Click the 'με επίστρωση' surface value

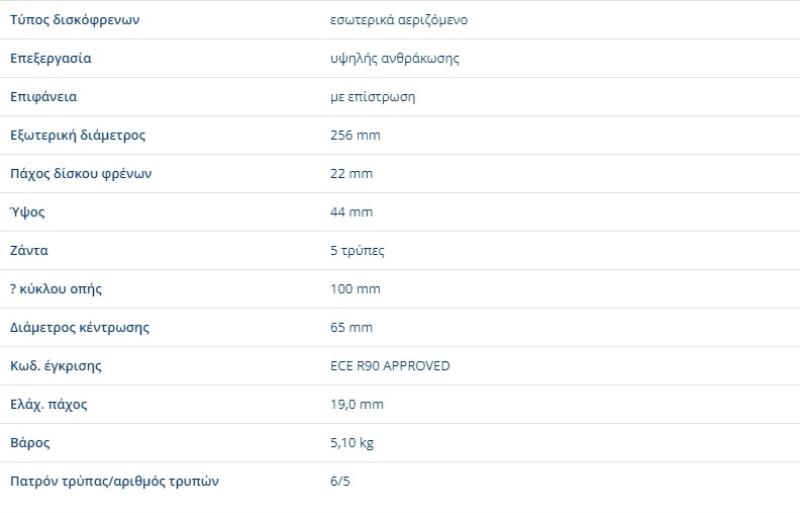click(372, 97)
